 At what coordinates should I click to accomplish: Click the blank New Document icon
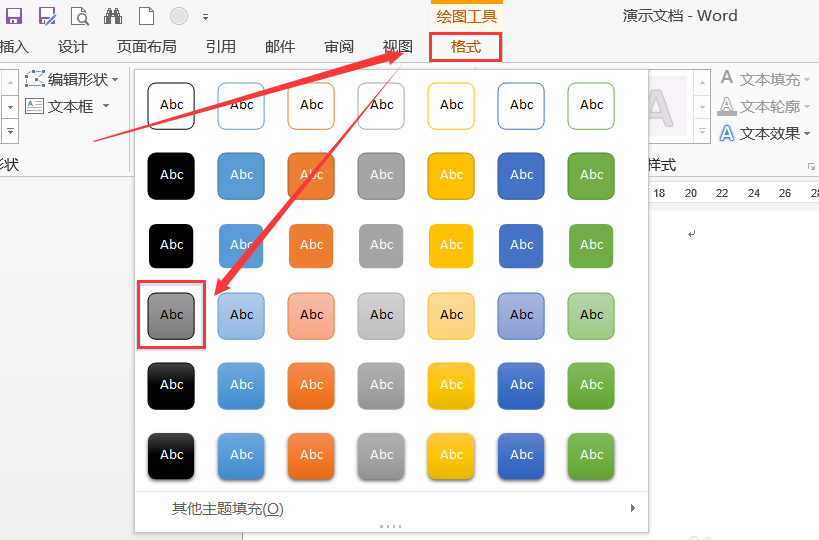[146, 16]
